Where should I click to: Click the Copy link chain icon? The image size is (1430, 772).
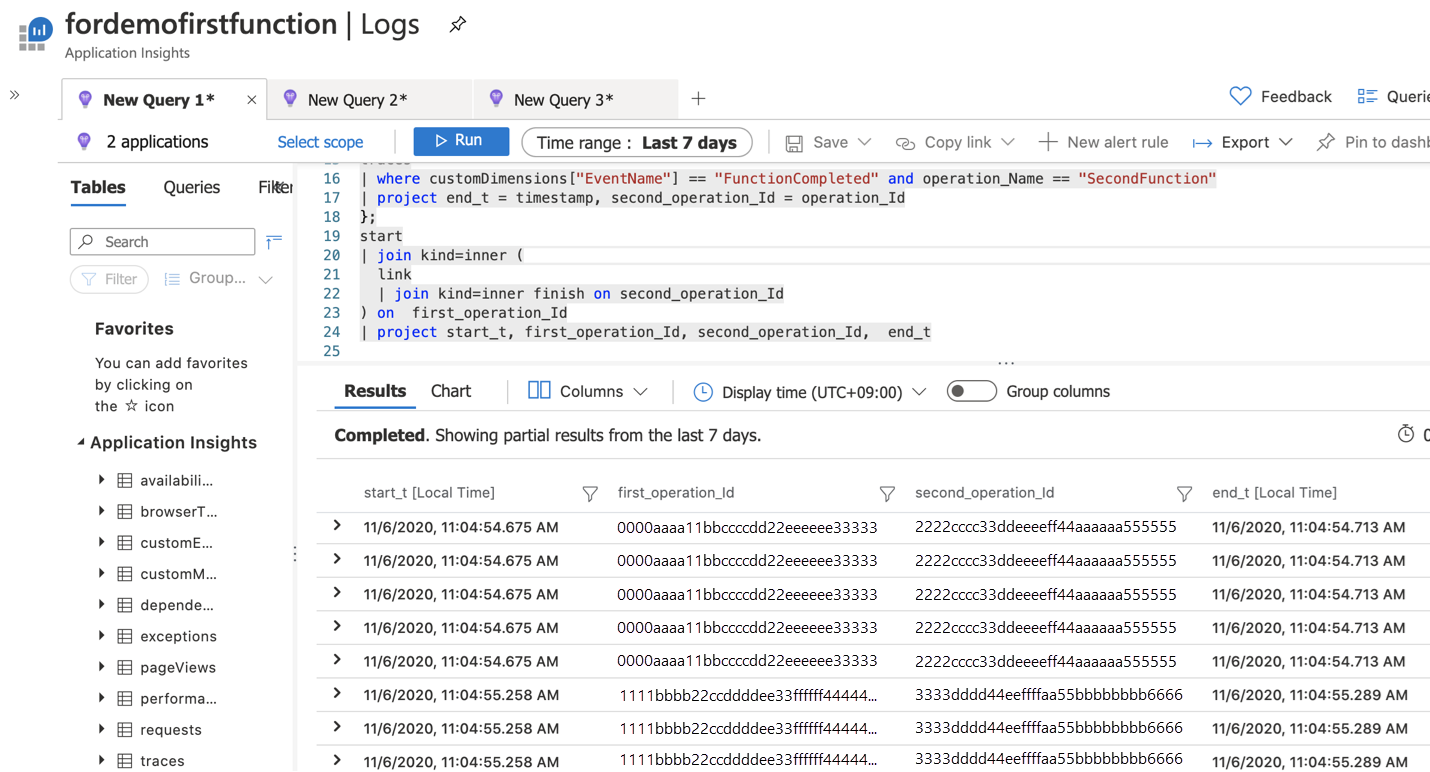(x=905, y=143)
